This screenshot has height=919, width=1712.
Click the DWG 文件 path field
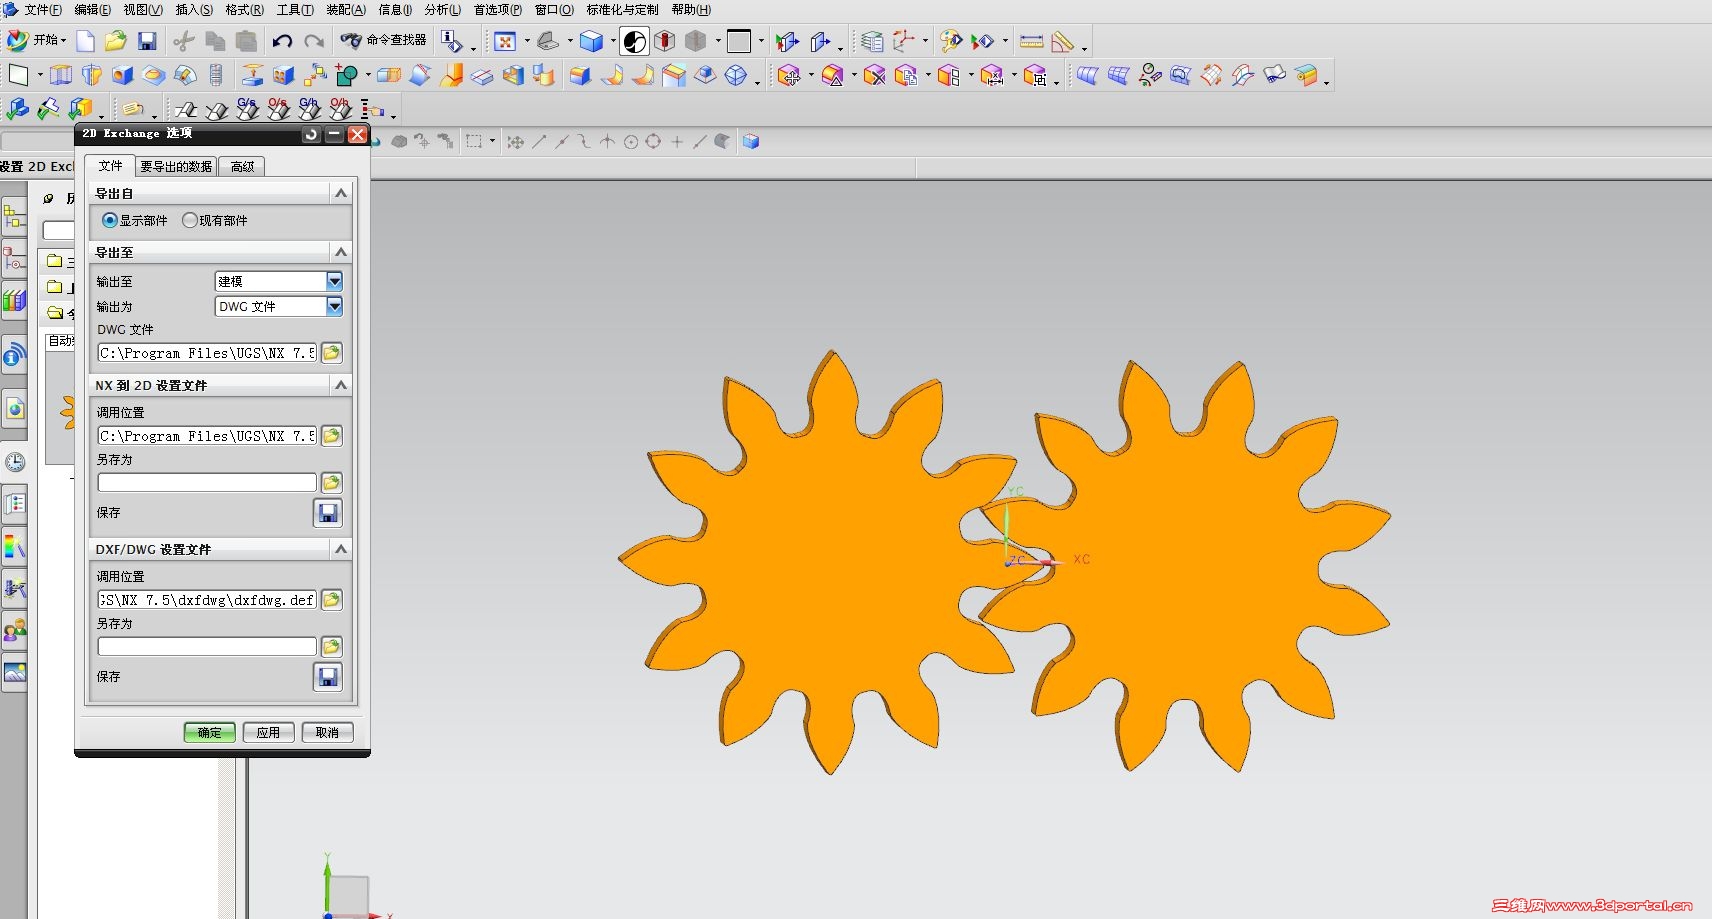tap(207, 352)
